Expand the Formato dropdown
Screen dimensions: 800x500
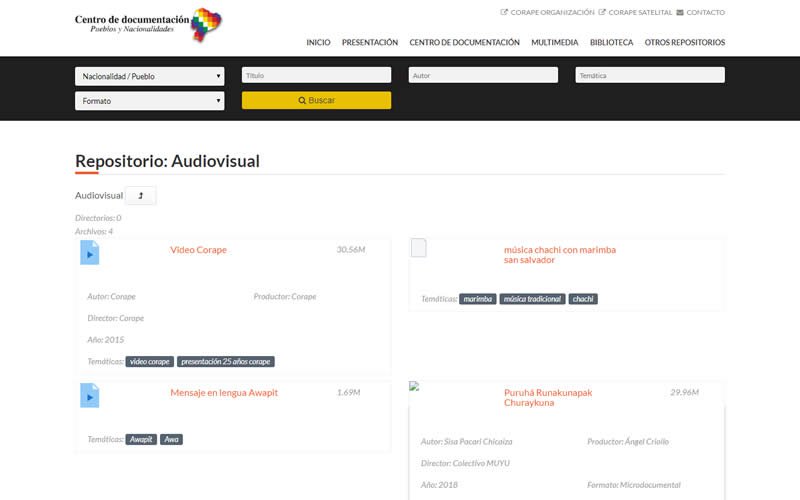[x=149, y=101]
